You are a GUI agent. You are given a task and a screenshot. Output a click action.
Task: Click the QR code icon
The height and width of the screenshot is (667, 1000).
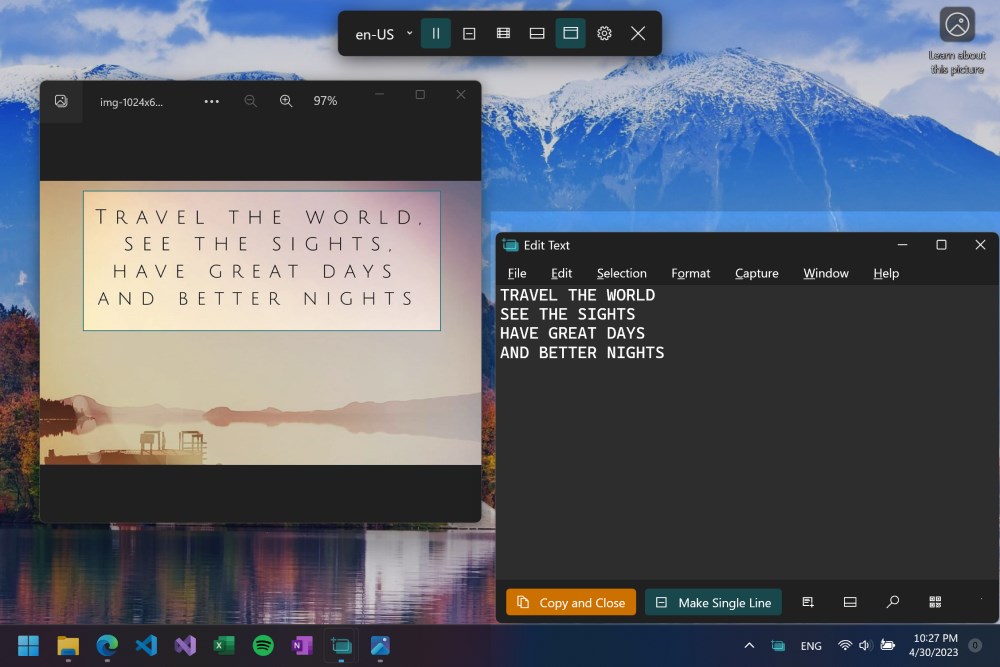pos(936,603)
